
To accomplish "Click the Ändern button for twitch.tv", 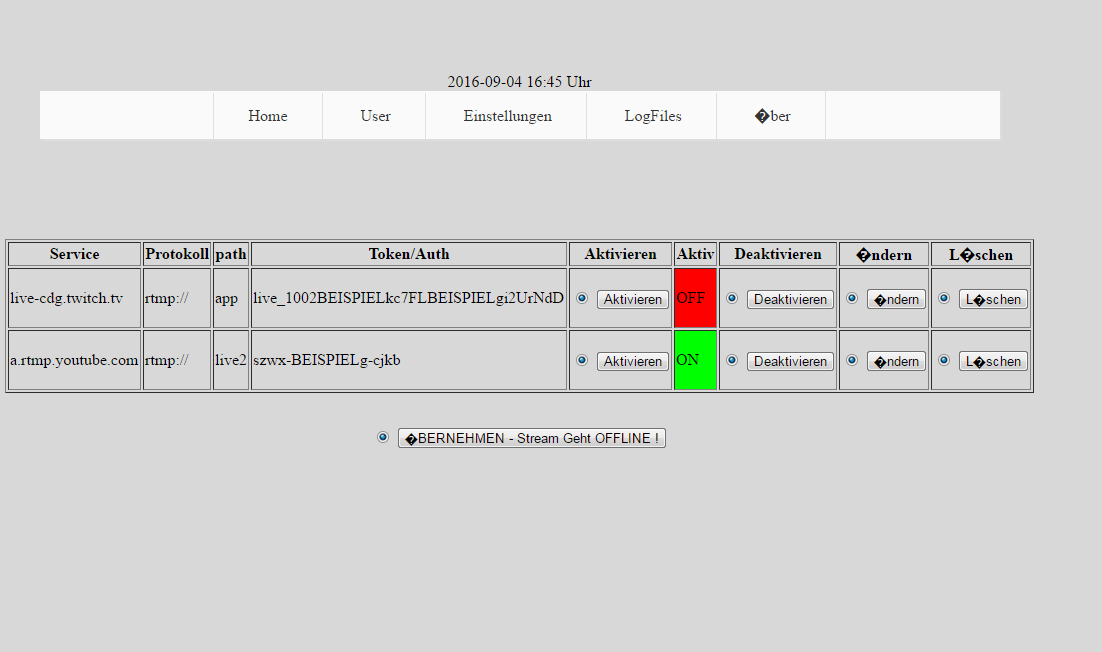I will [896, 299].
